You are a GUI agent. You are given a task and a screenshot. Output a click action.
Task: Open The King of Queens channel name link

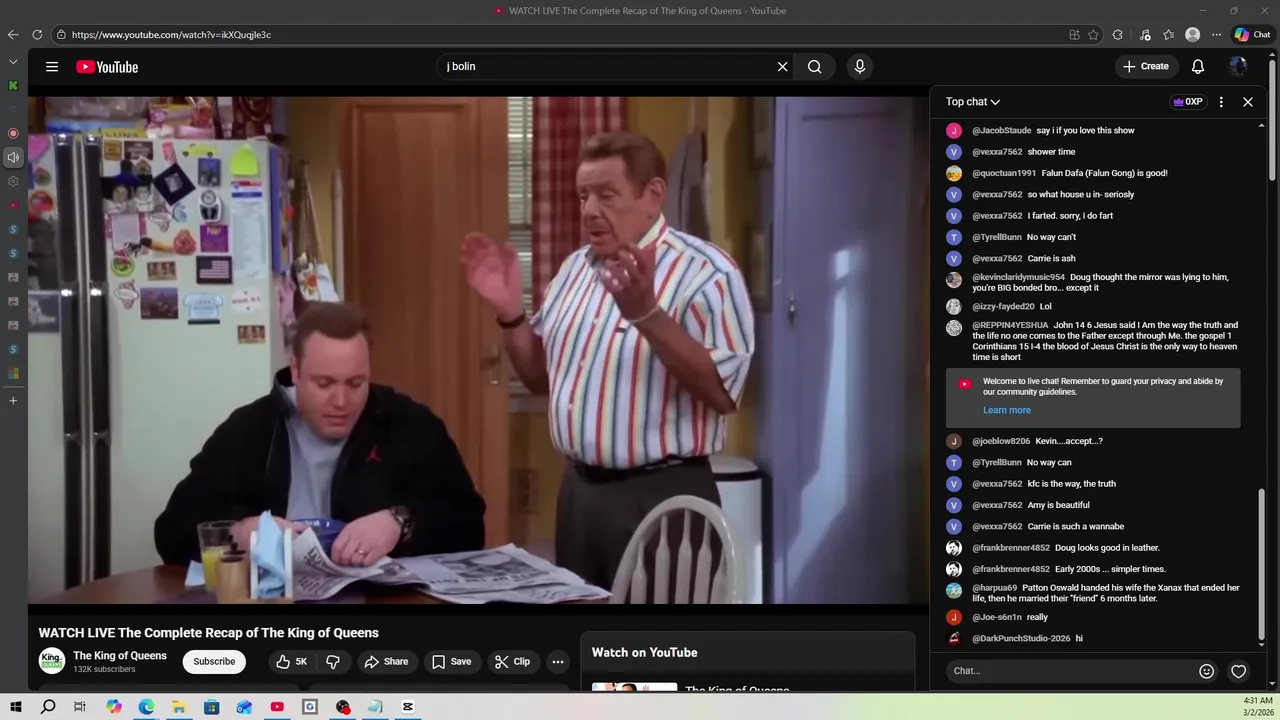click(x=120, y=656)
